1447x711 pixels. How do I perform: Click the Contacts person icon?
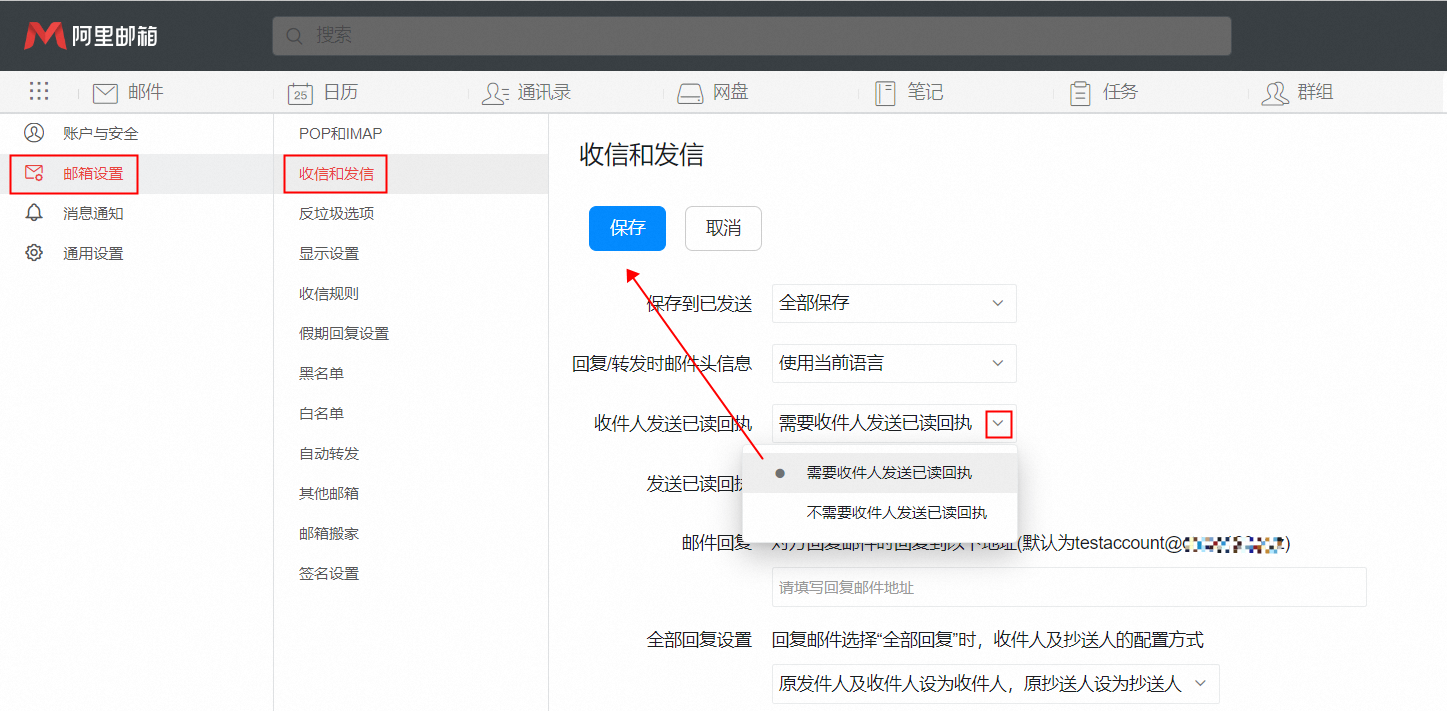coord(494,93)
